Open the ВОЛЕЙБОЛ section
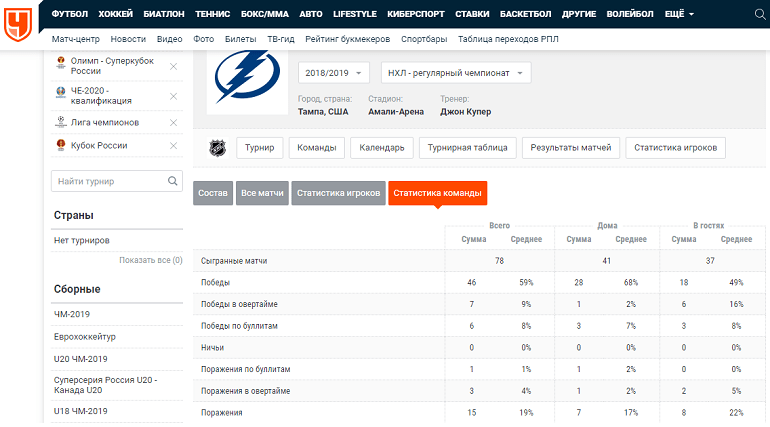The width and height of the screenshot is (770, 427). tap(630, 14)
